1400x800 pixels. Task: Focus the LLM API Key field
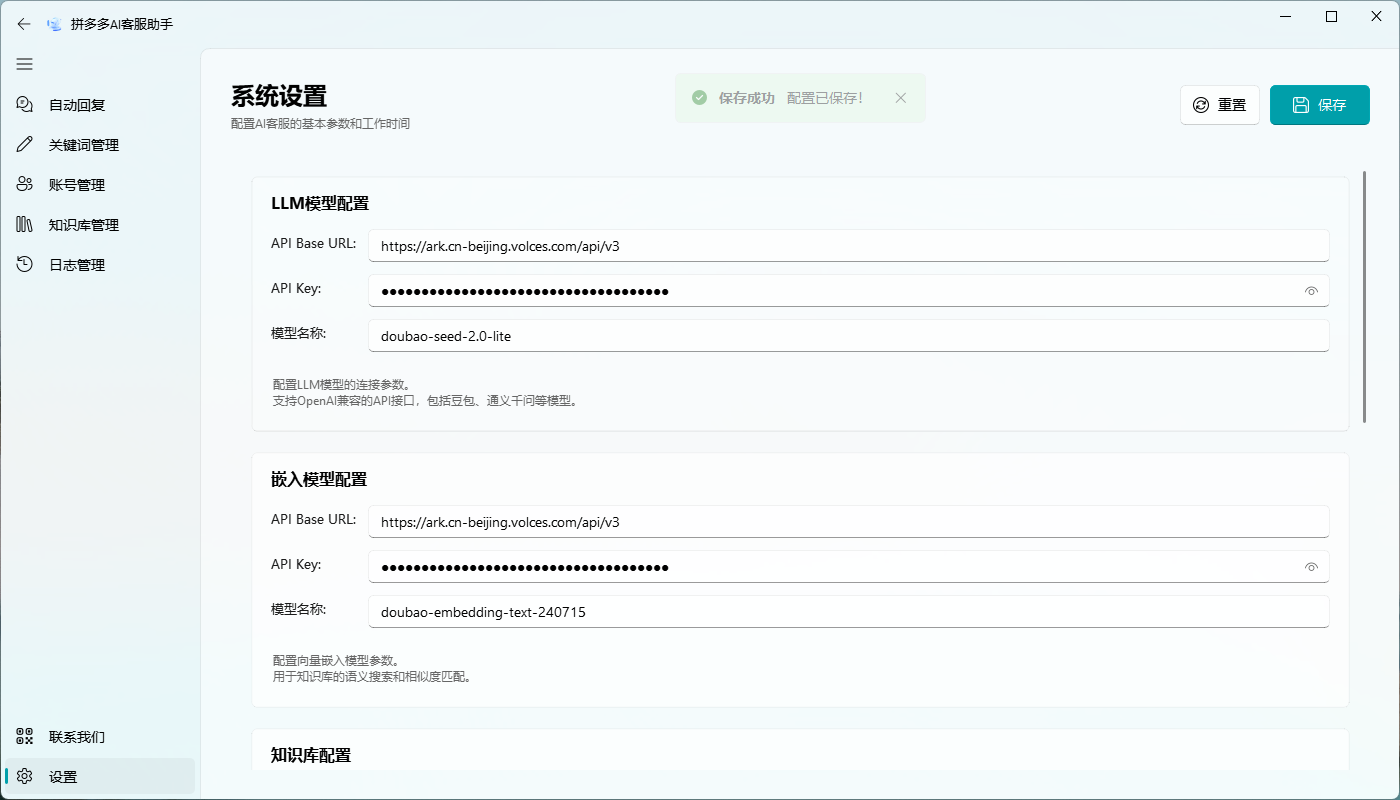coord(848,291)
